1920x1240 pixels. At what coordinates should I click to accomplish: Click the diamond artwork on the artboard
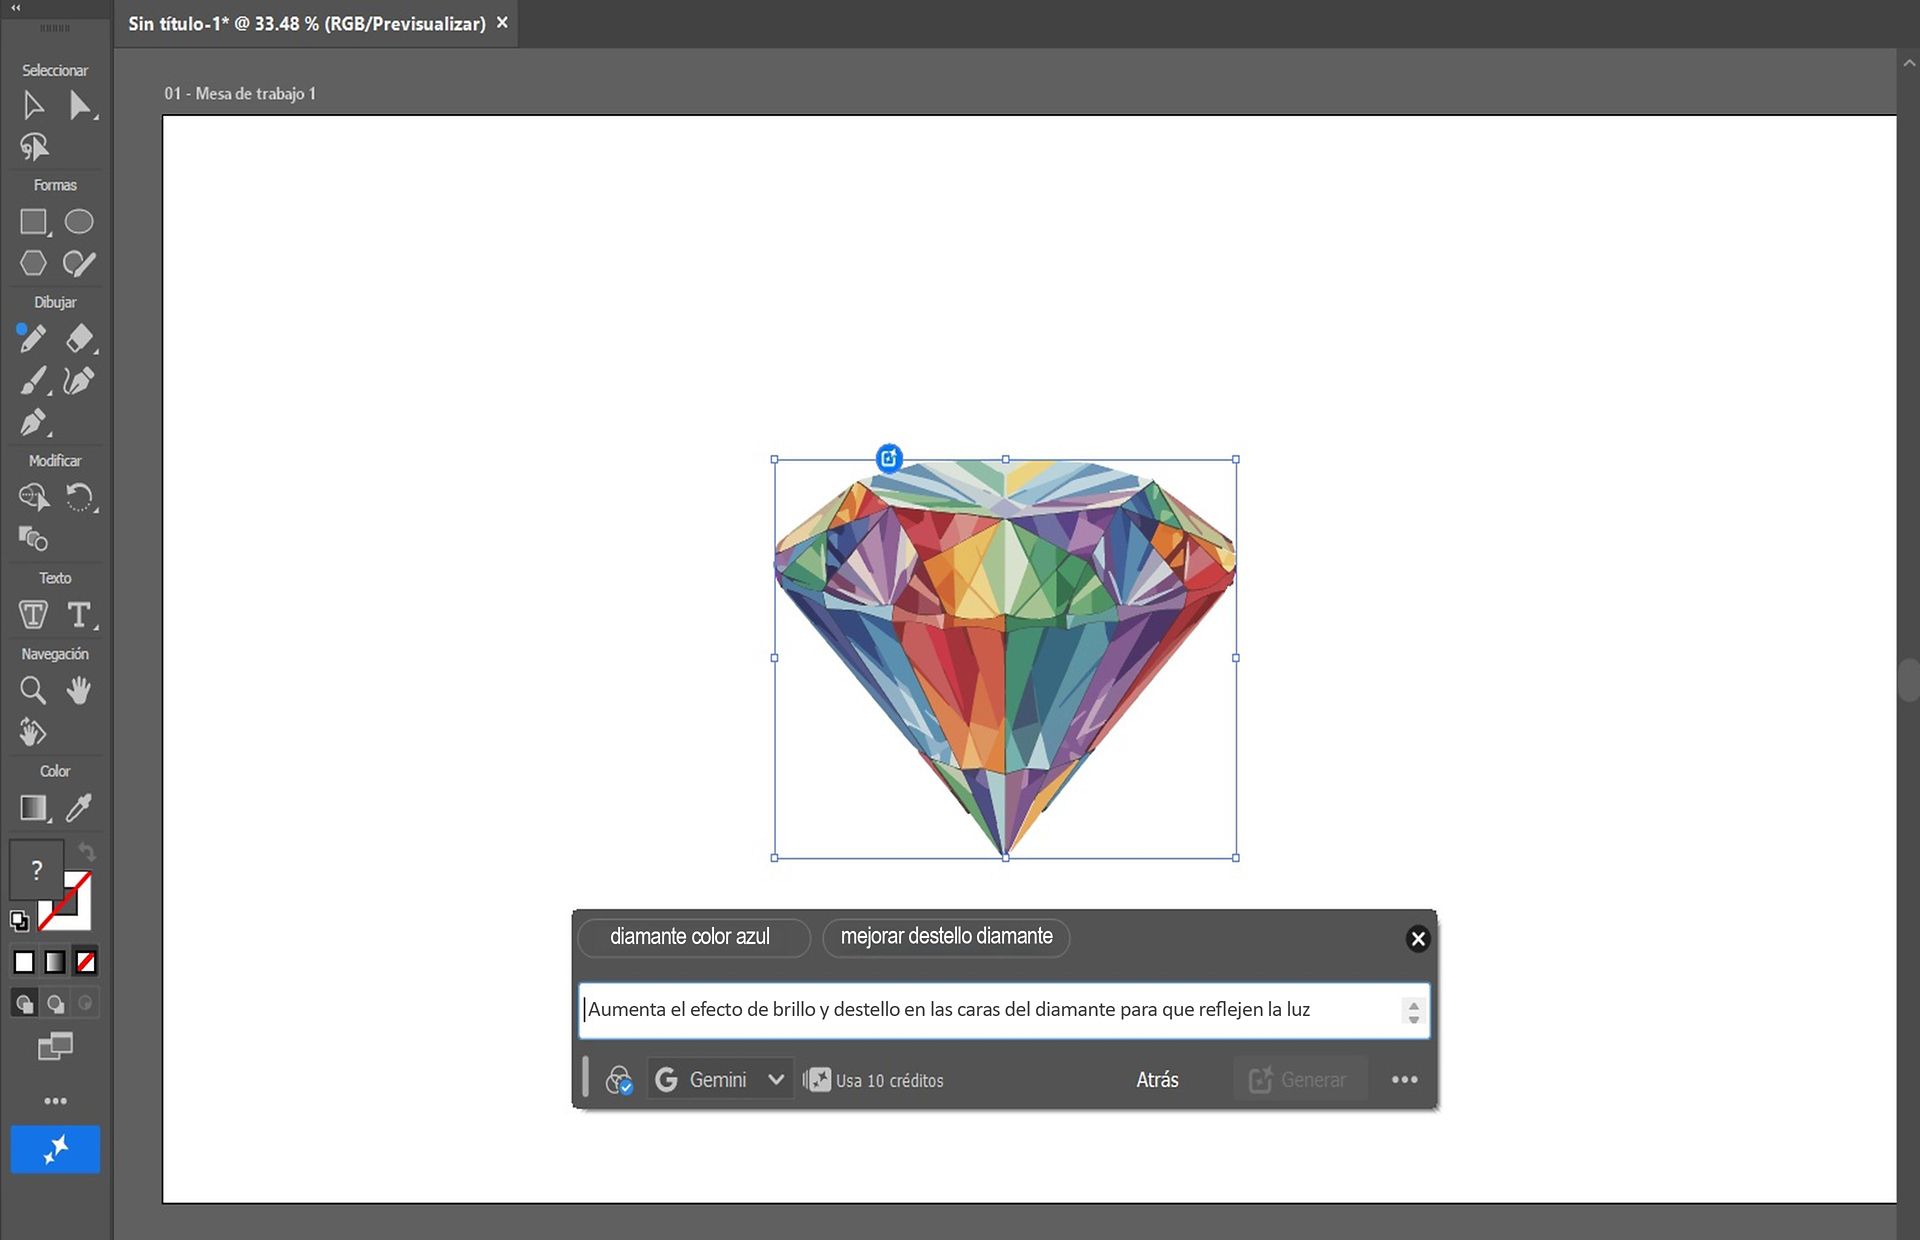[1005, 658]
